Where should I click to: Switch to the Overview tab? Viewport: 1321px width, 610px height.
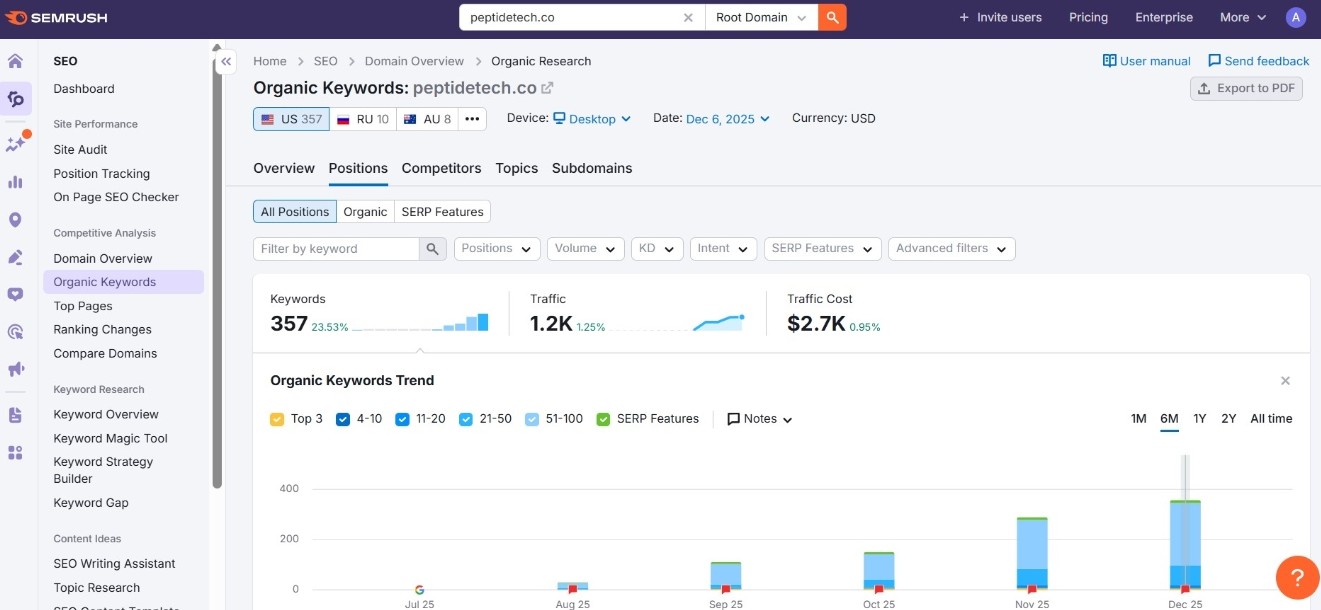(x=284, y=169)
